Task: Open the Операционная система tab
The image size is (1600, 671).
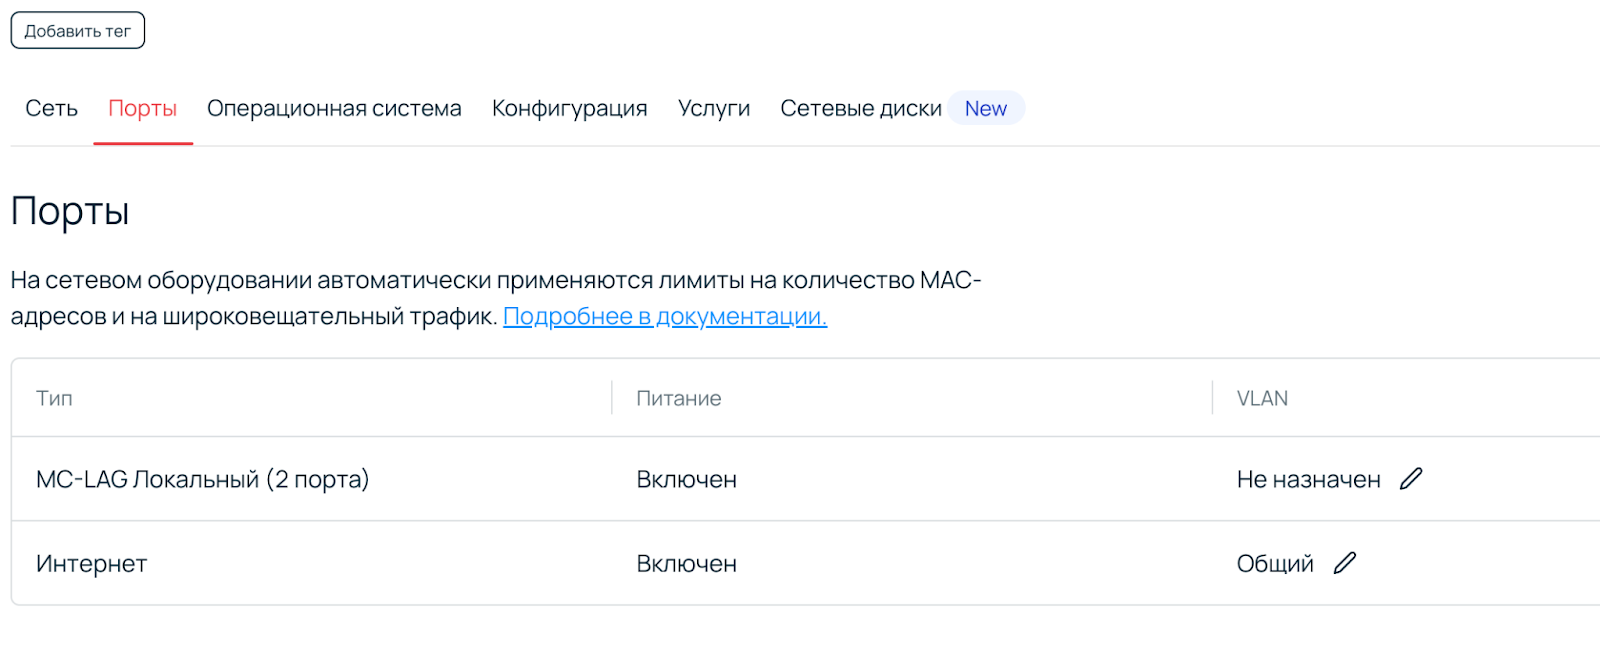Action: pyautogui.click(x=334, y=108)
